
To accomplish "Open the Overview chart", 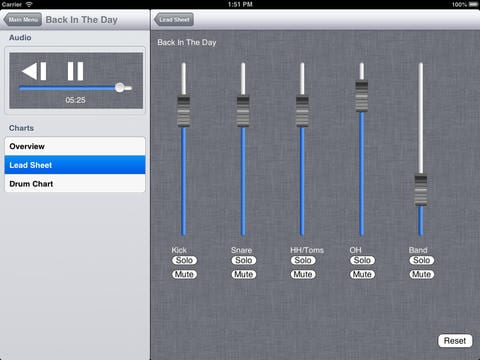I will [75, 146].
